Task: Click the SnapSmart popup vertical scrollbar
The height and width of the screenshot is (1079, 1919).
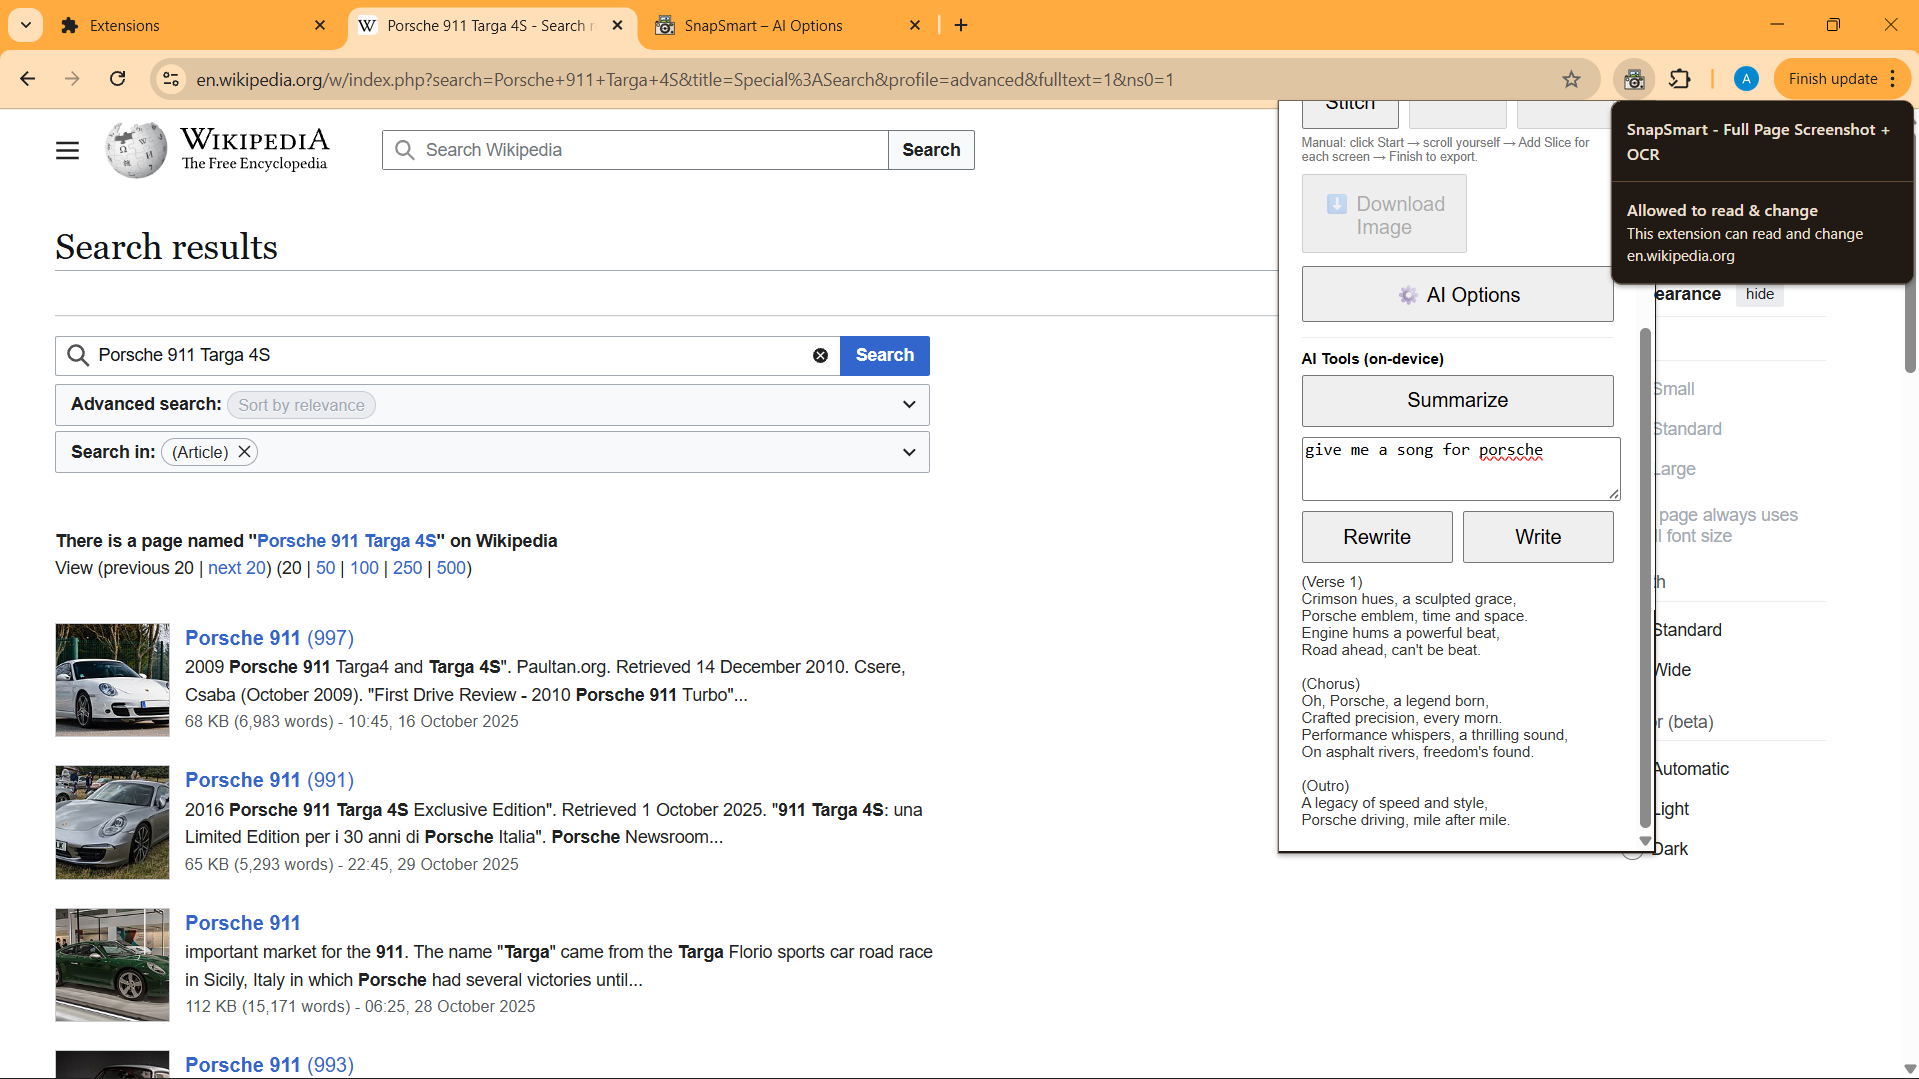Action: pos(1645,580)
